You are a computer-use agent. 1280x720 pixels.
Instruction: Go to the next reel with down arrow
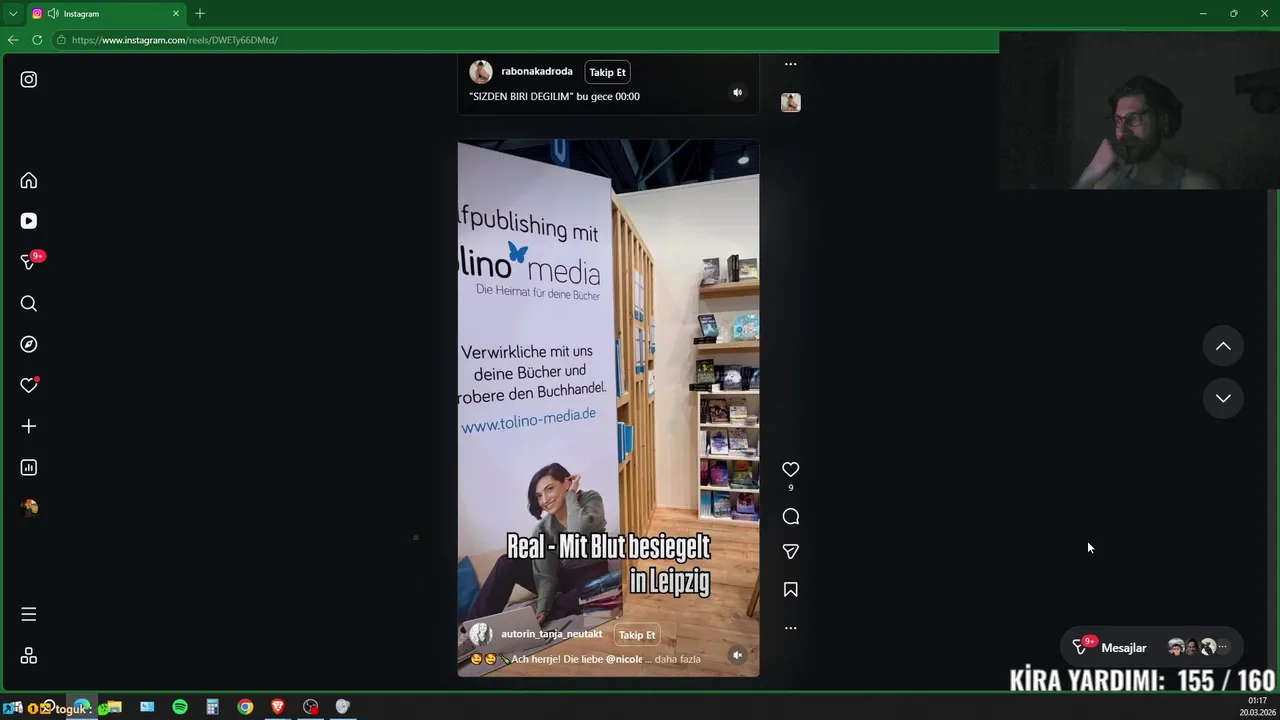pos(1223,398)
